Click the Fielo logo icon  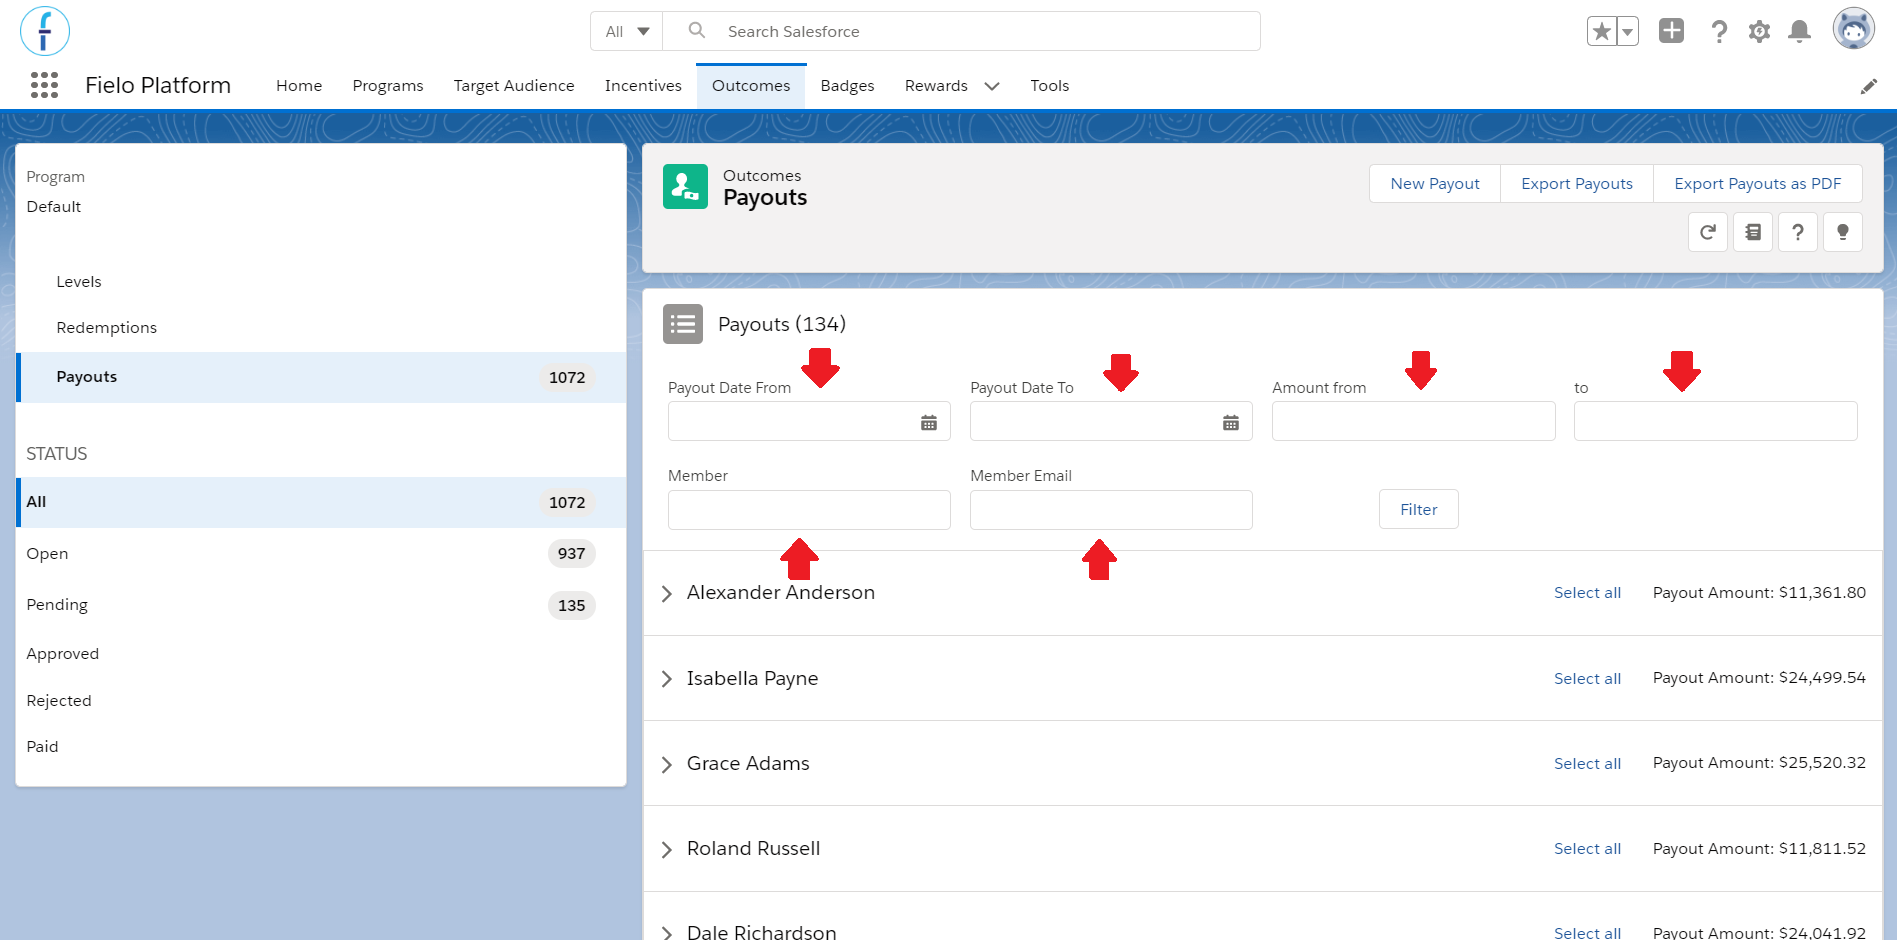(45, 31)
